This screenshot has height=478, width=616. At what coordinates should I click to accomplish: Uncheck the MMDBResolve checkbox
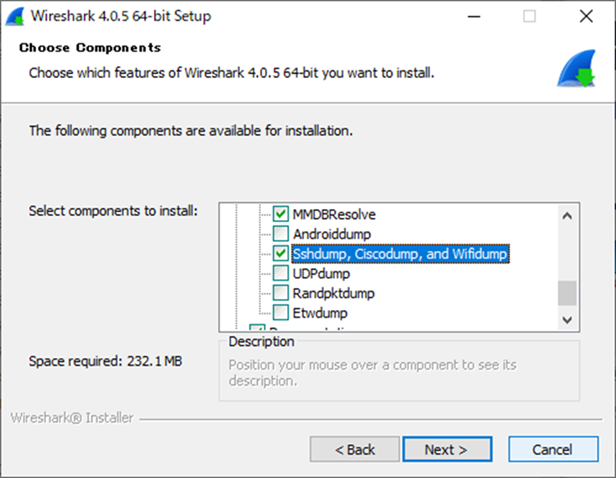coord(281,215)
